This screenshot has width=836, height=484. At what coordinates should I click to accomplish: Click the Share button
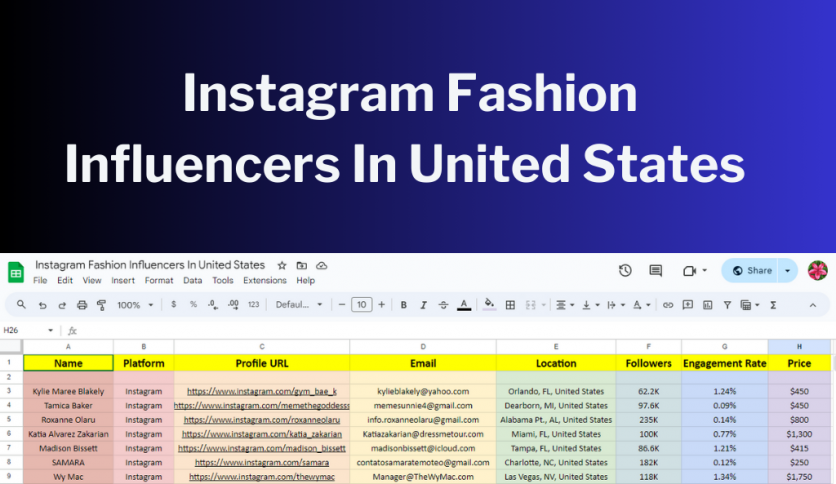coord(751,271)
